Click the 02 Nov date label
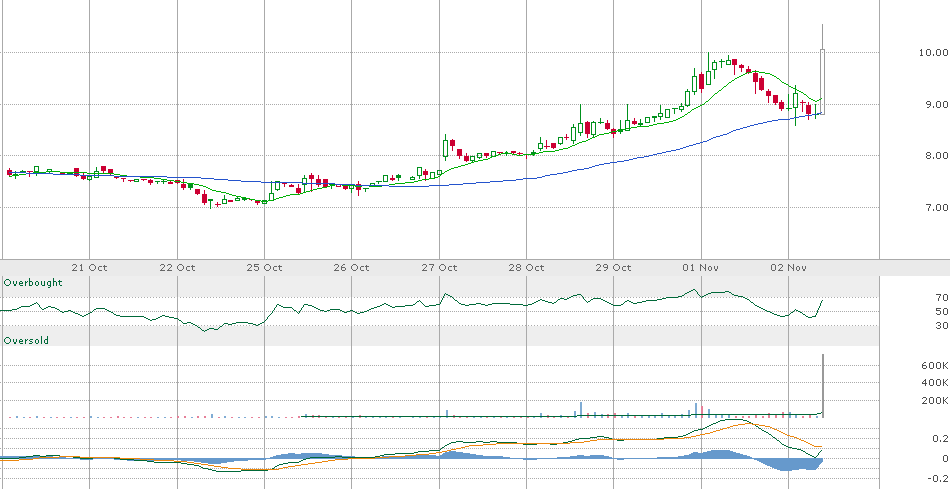The height and width of the screenshot is (489, 950). click(789, 267)
